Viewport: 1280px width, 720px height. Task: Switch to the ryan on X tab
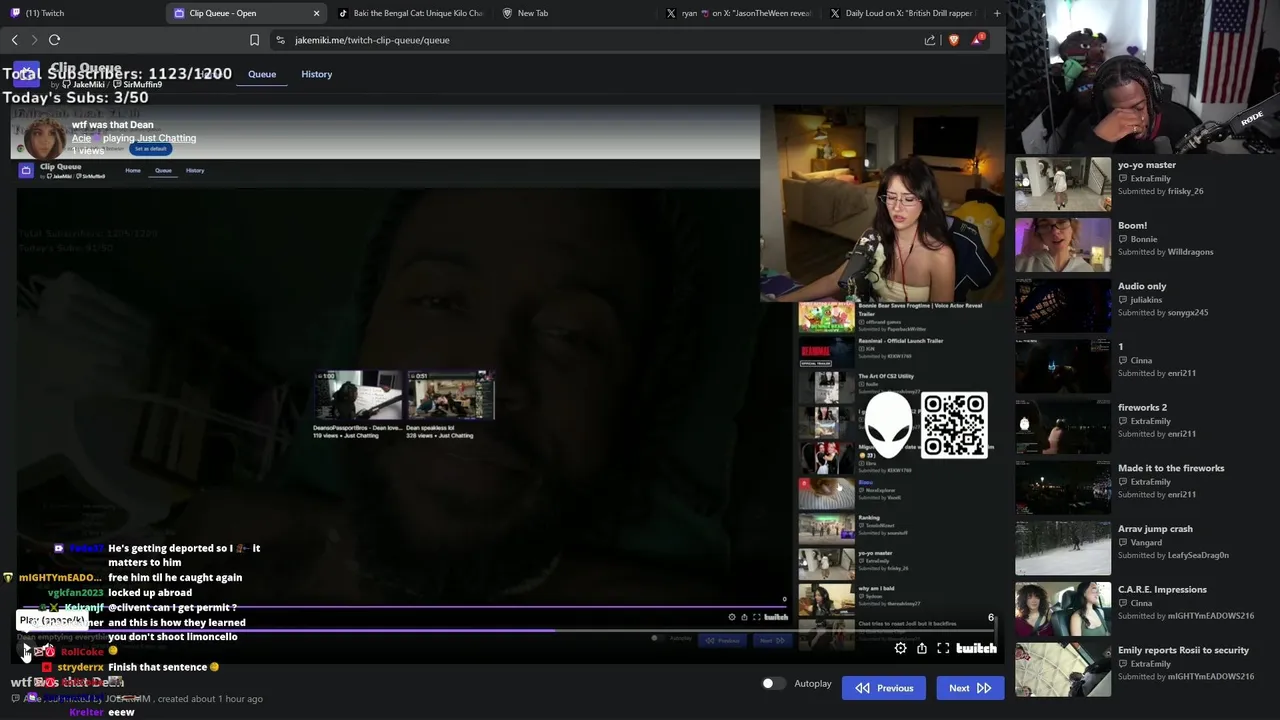coord(738,13)
